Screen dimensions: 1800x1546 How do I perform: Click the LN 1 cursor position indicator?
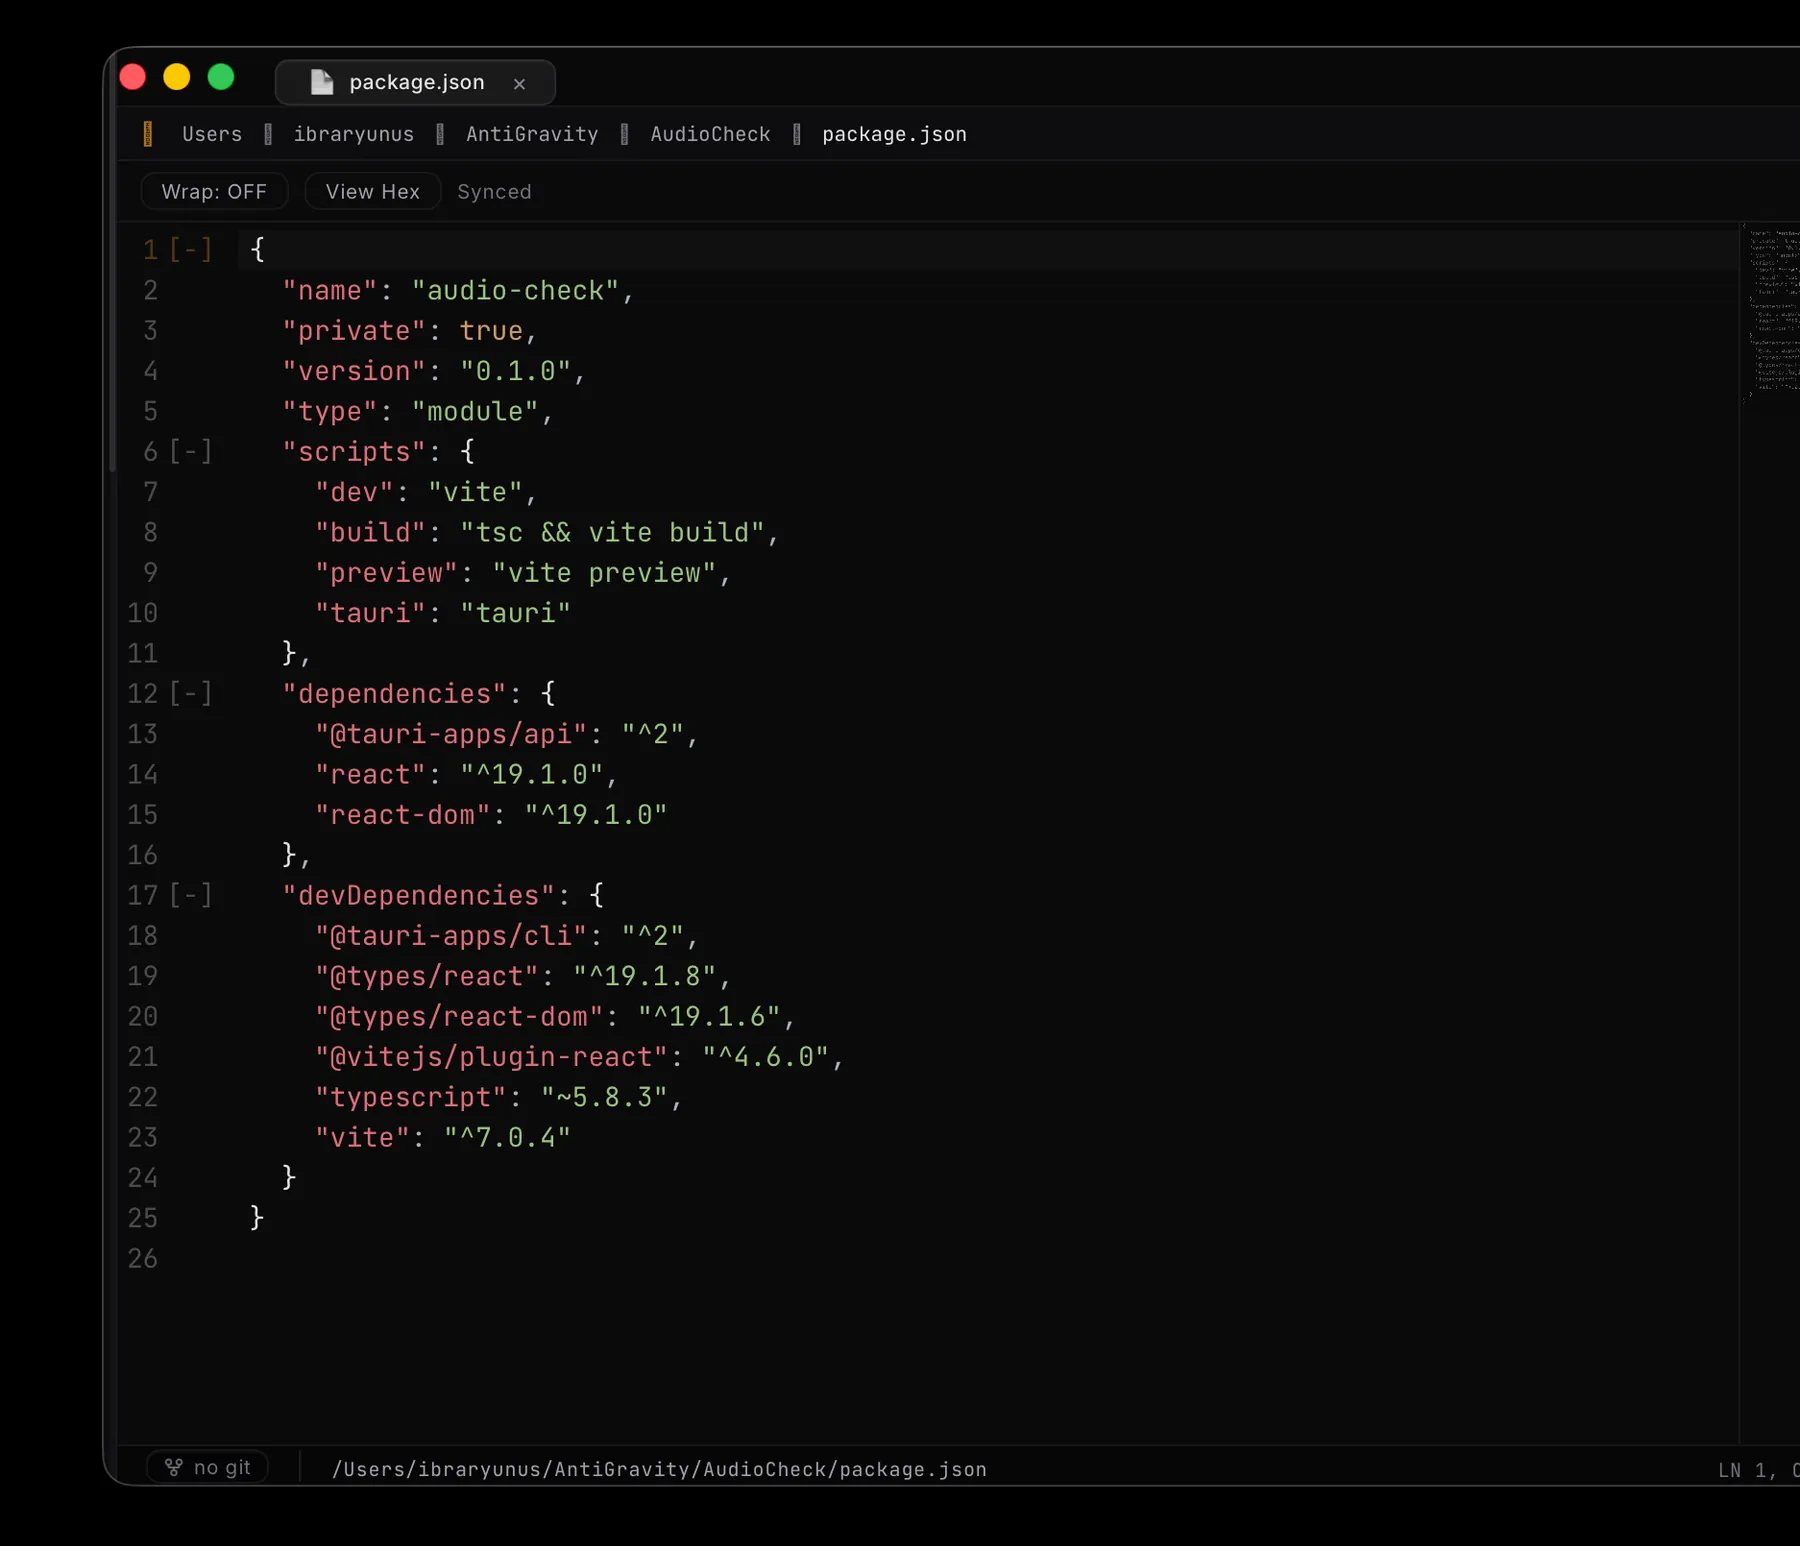tap(1757, 1470)
